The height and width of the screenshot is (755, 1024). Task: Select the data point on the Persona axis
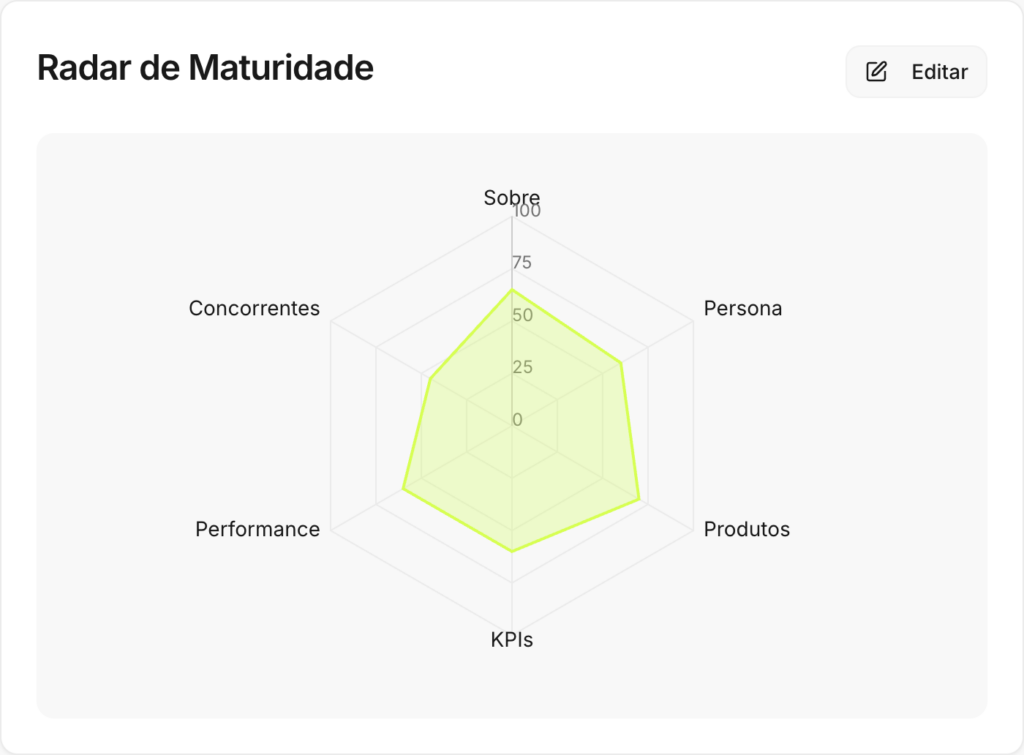point(622,363)
